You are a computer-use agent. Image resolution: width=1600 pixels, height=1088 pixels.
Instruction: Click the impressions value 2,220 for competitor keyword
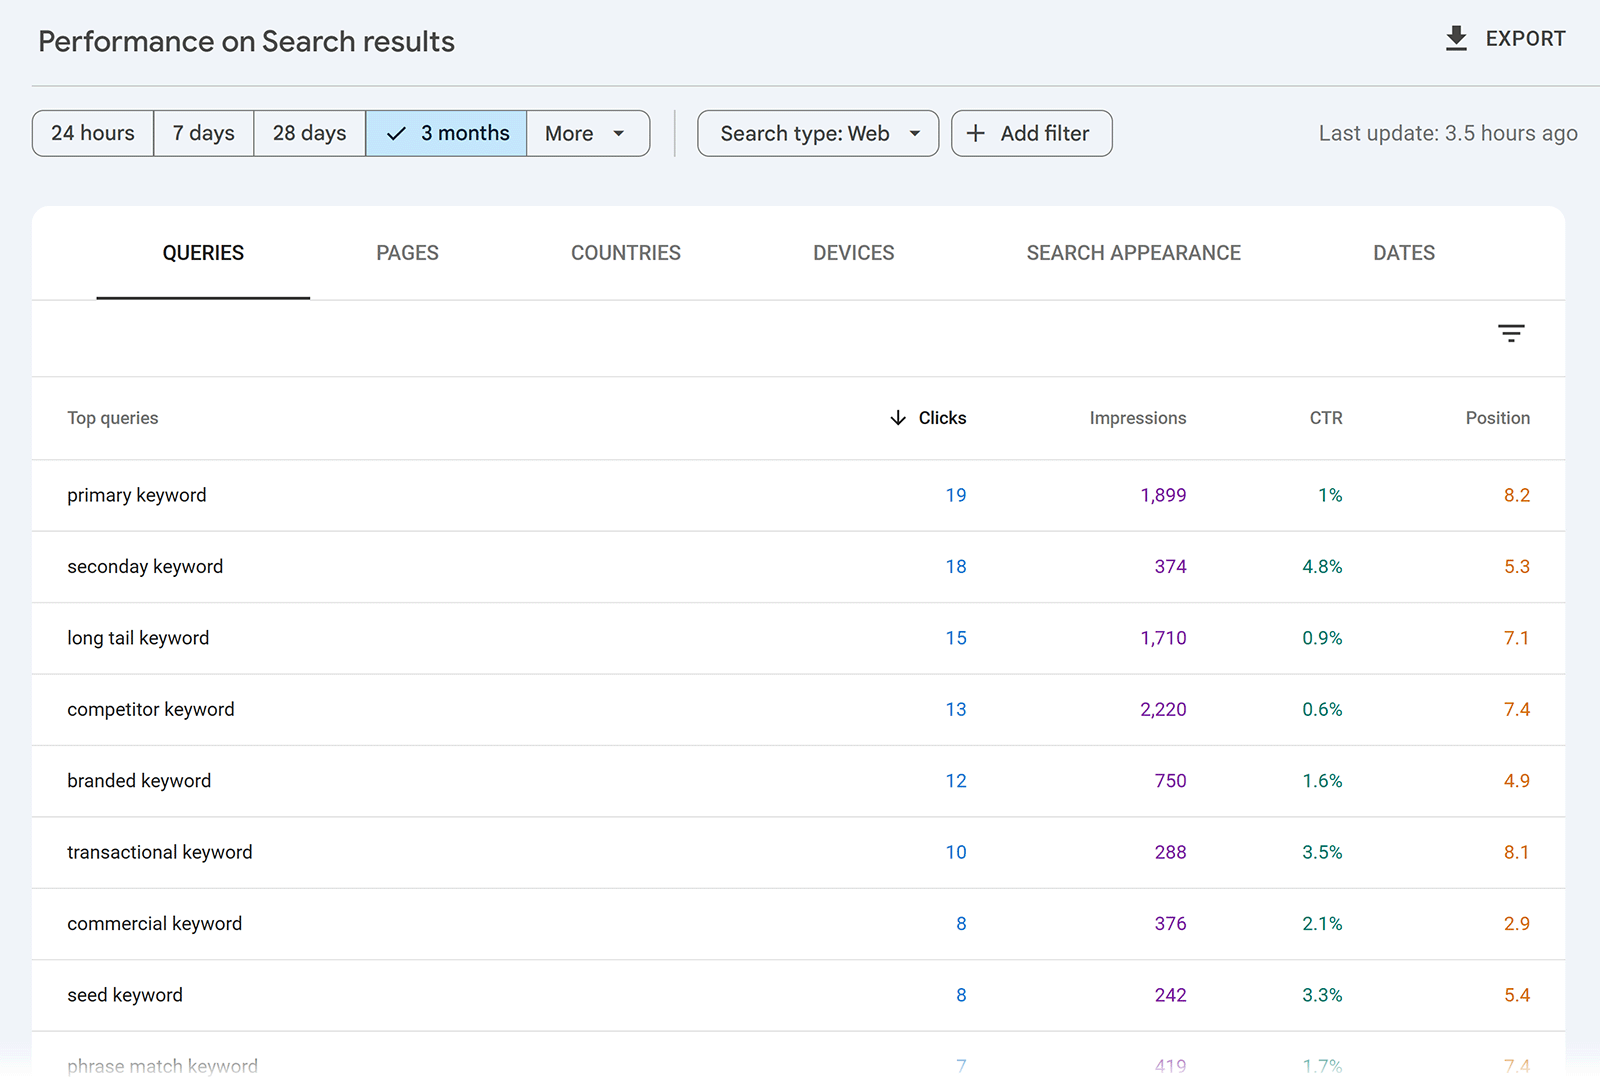click(x=1163, y=709)
